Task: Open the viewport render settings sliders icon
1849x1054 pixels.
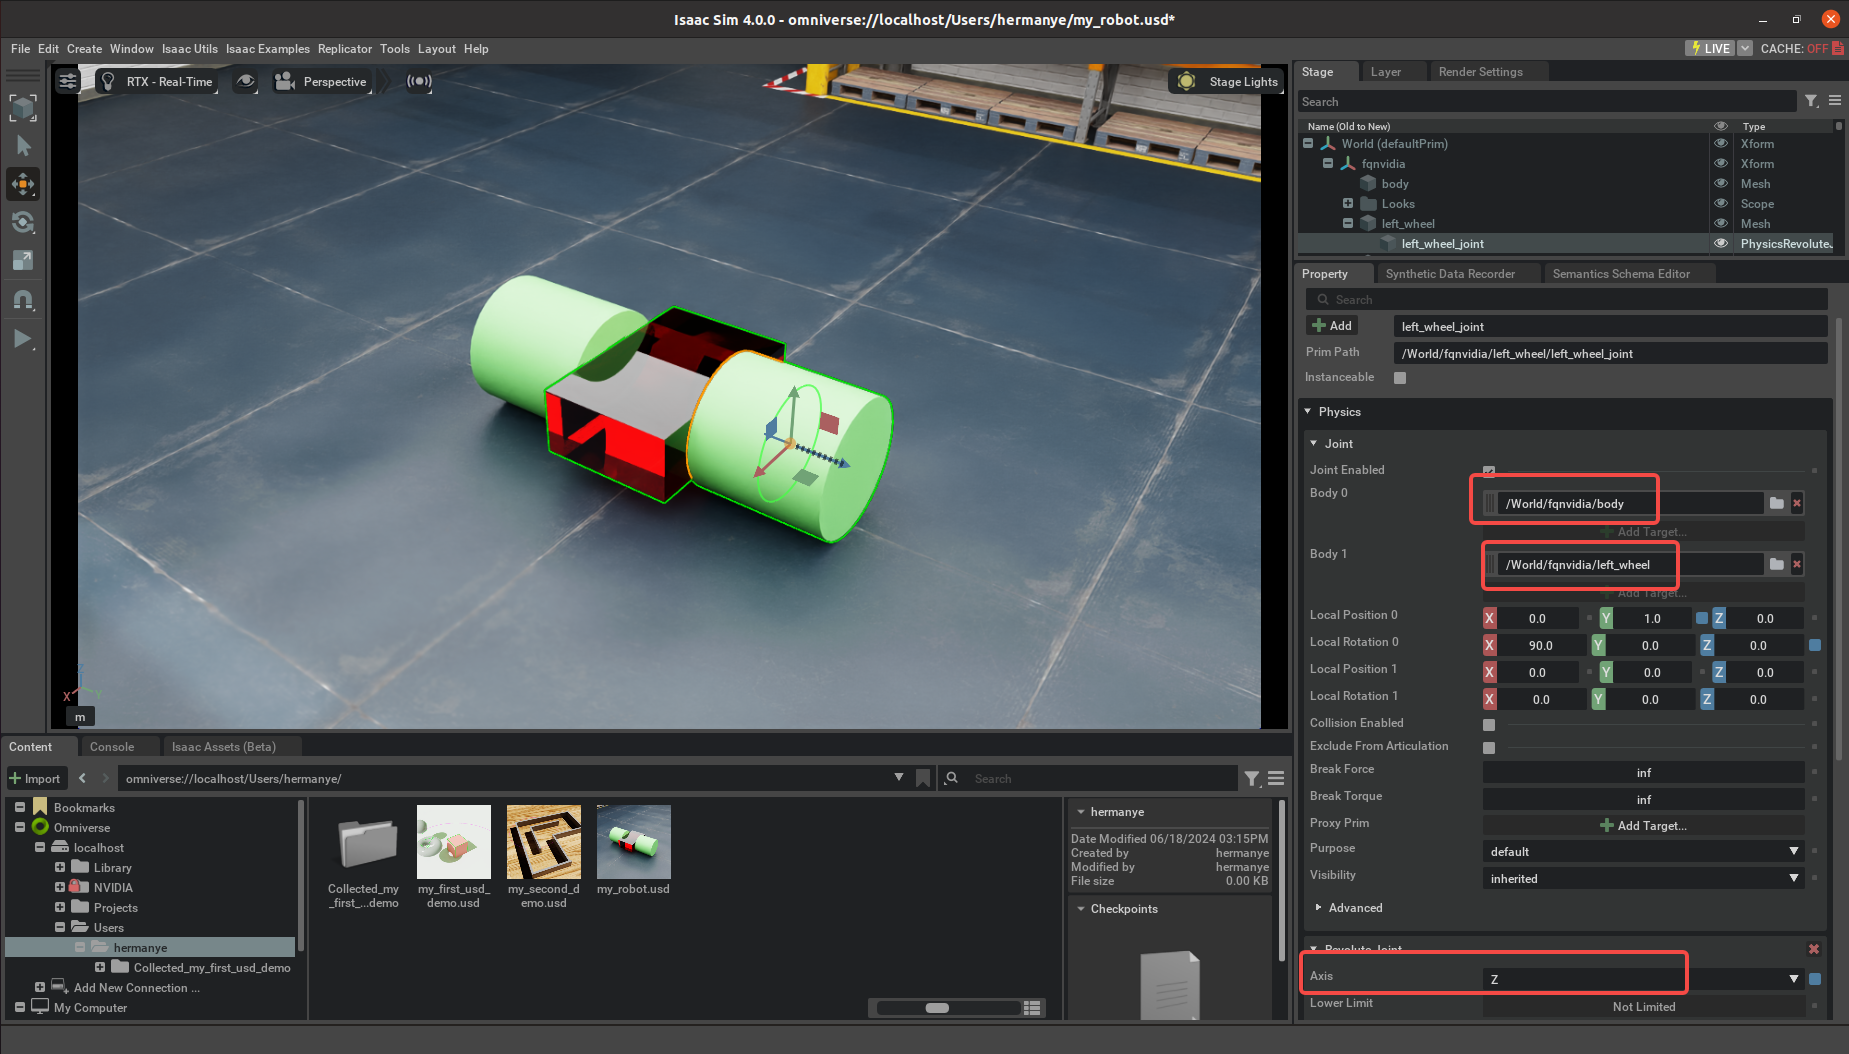Action: [x=67, y=81]
